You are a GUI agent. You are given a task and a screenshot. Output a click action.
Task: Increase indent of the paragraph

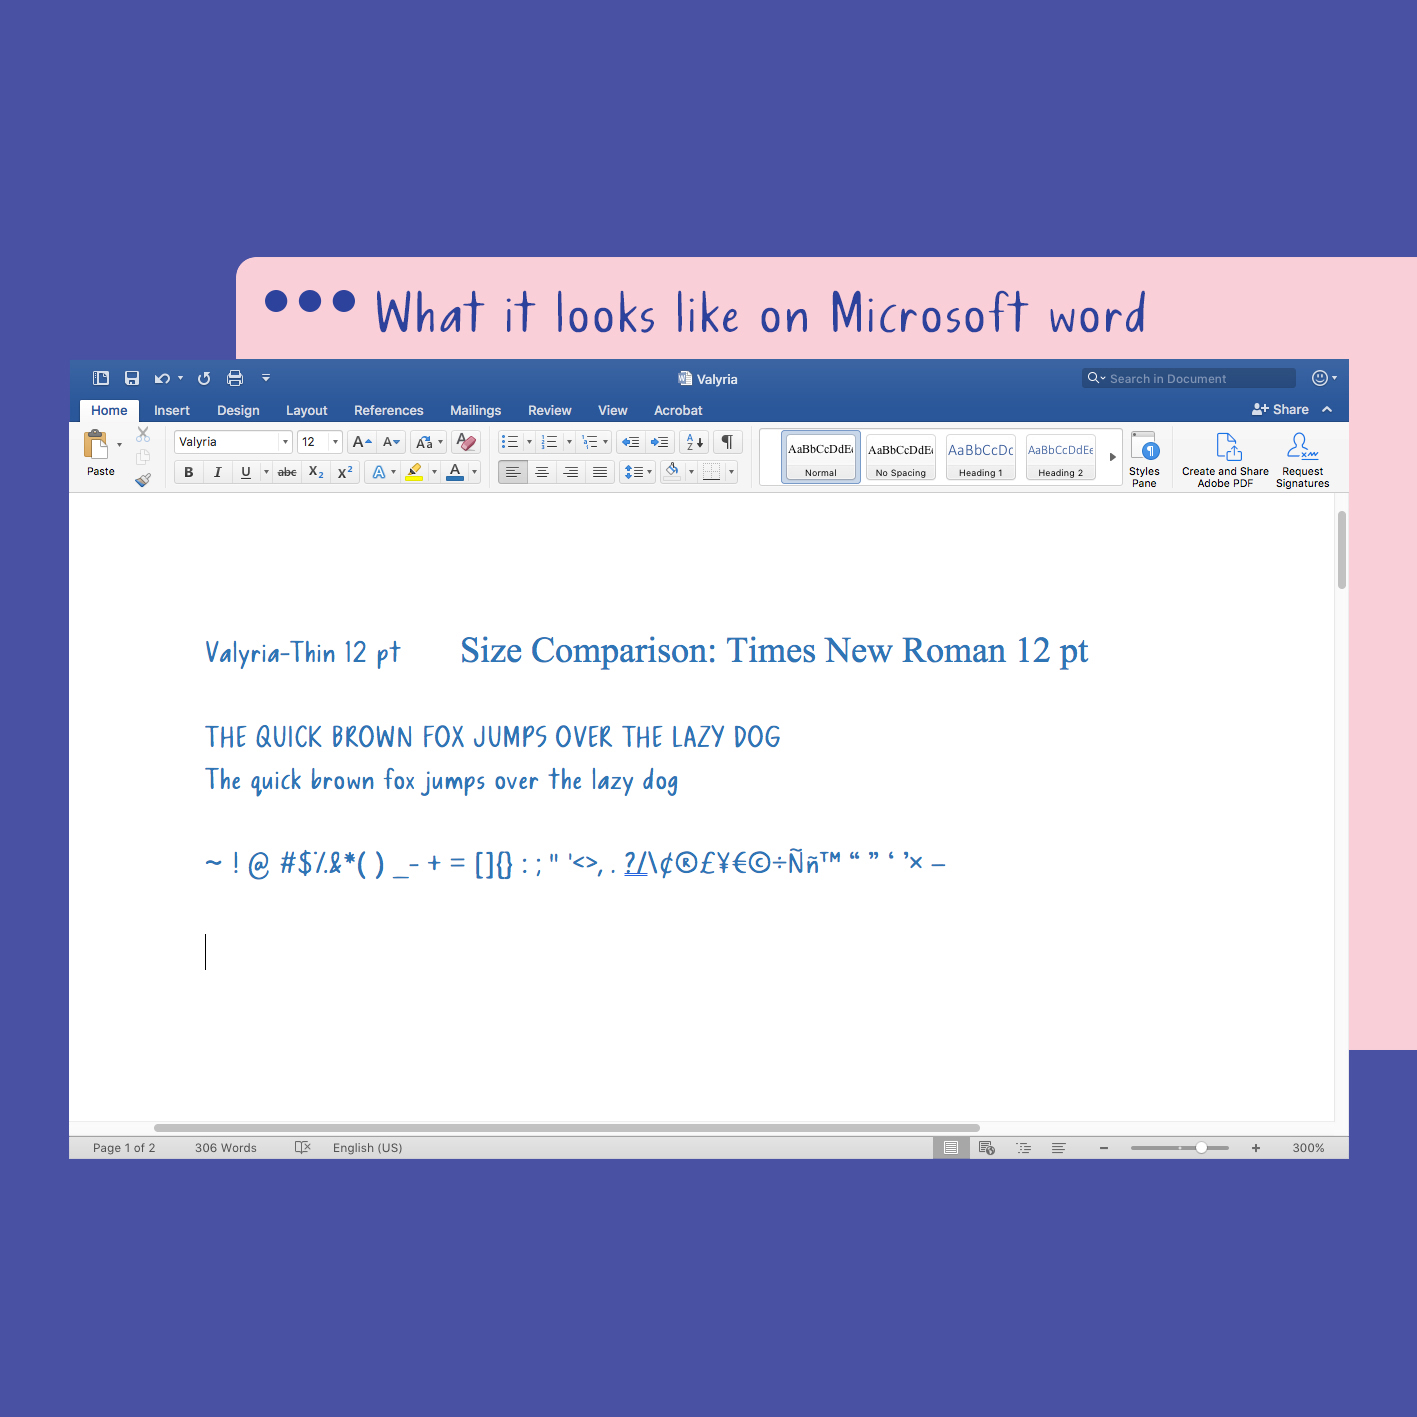click(x=660, y=442)
